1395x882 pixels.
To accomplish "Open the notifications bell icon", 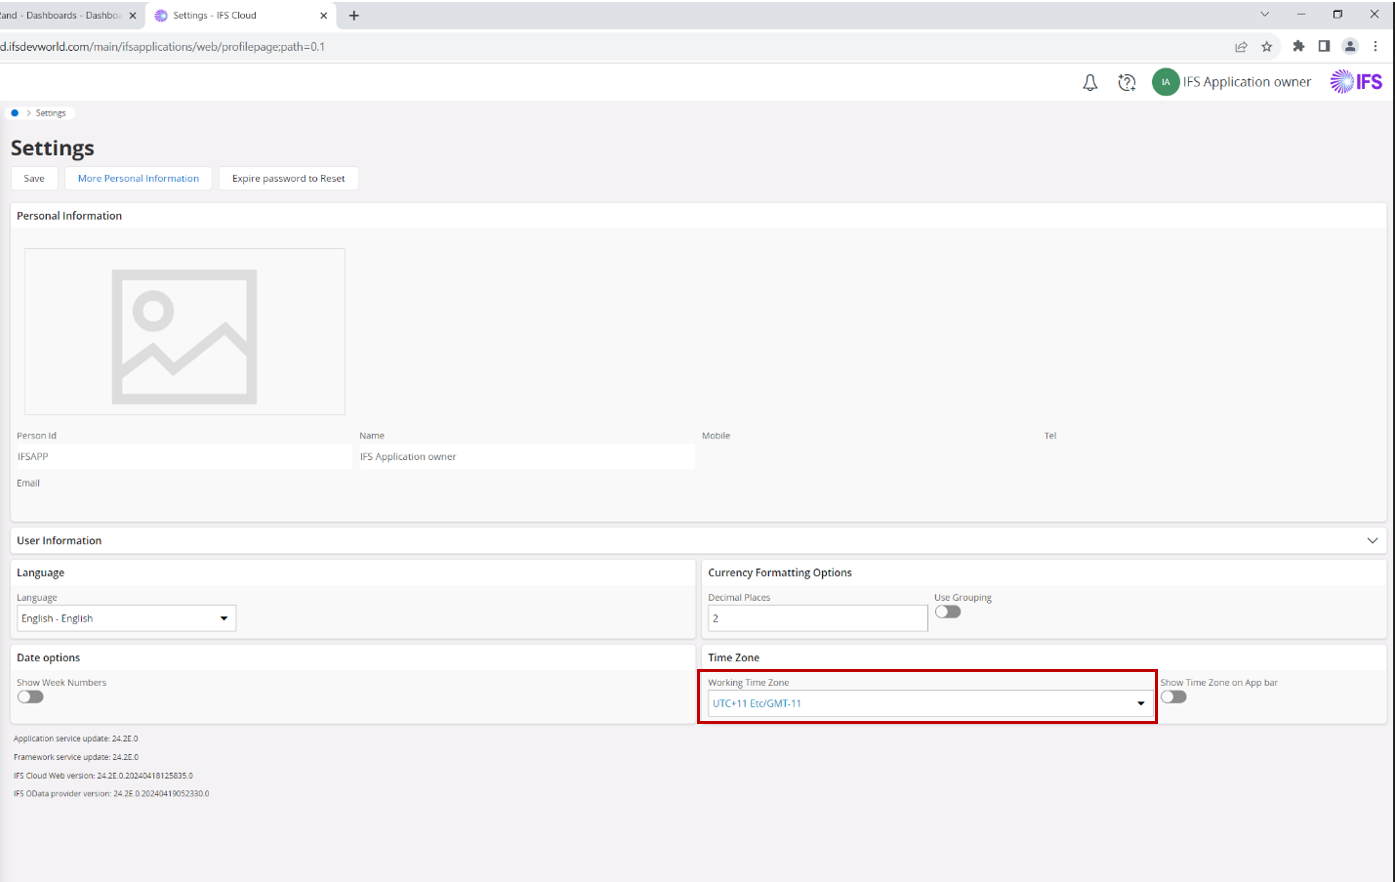I will pyautogui.click(x=1090, y=82).
